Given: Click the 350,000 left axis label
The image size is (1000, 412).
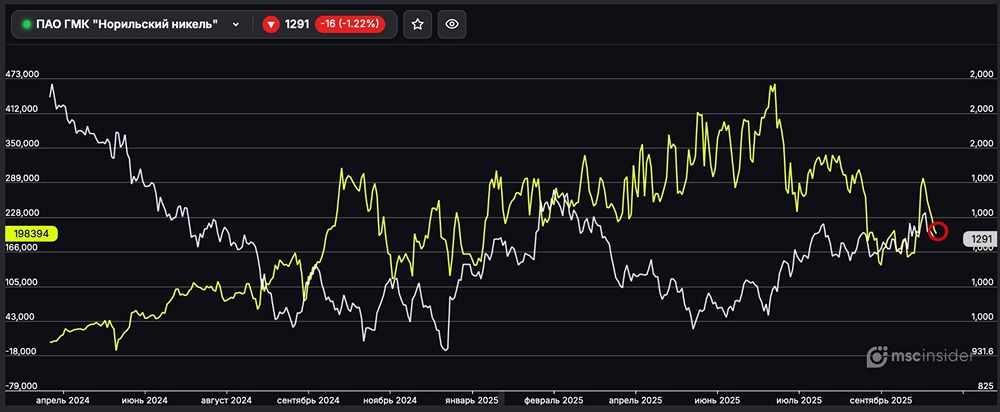Looking at the screenshot, I should (22, 144).
